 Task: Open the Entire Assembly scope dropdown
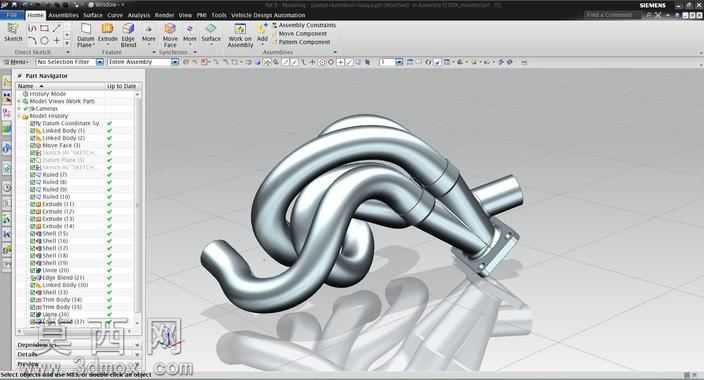[x=175, y=62]
